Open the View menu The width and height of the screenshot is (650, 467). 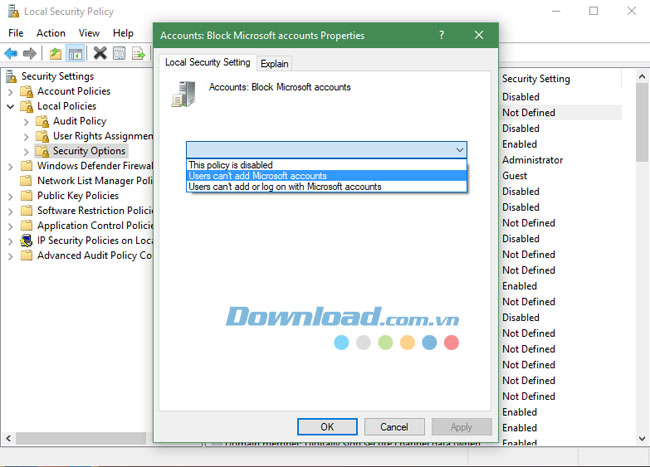click(89, 33)
